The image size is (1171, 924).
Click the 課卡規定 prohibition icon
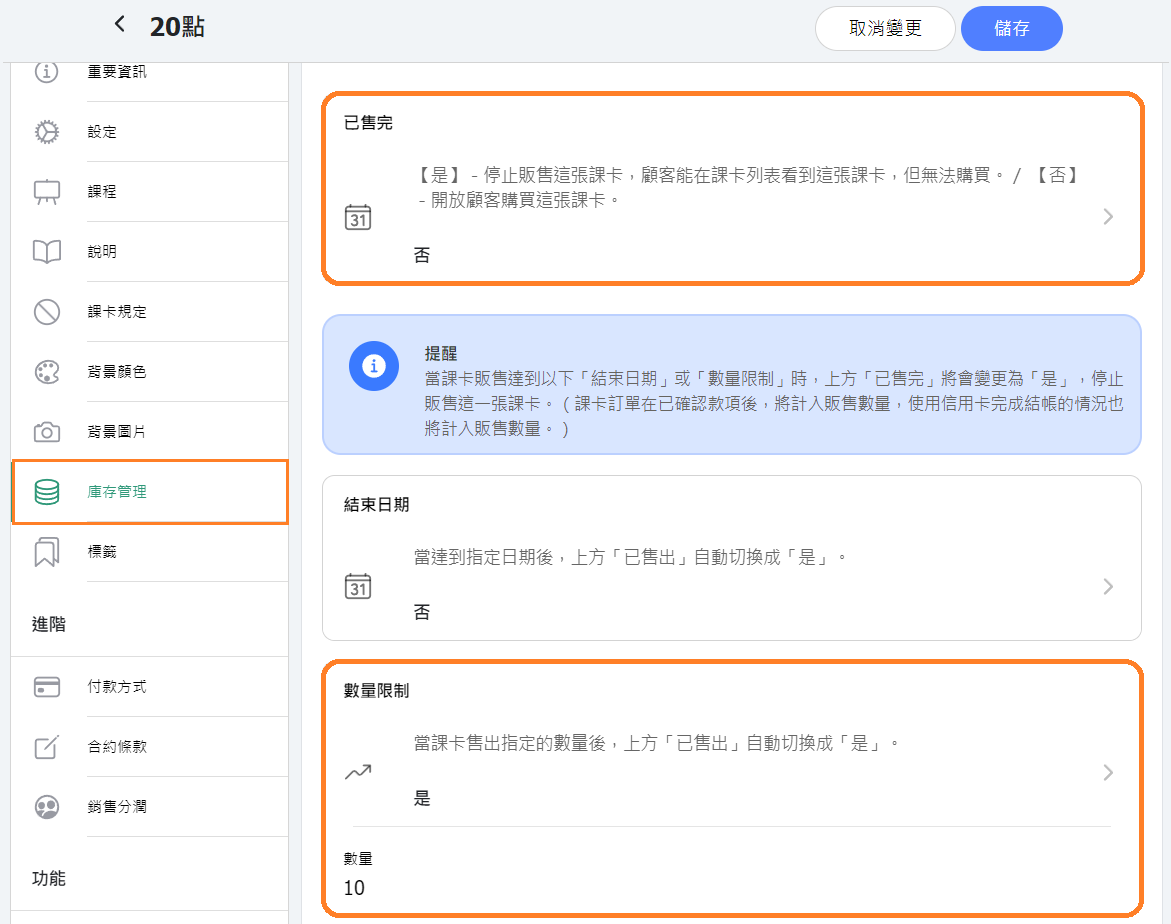(47, 312)
